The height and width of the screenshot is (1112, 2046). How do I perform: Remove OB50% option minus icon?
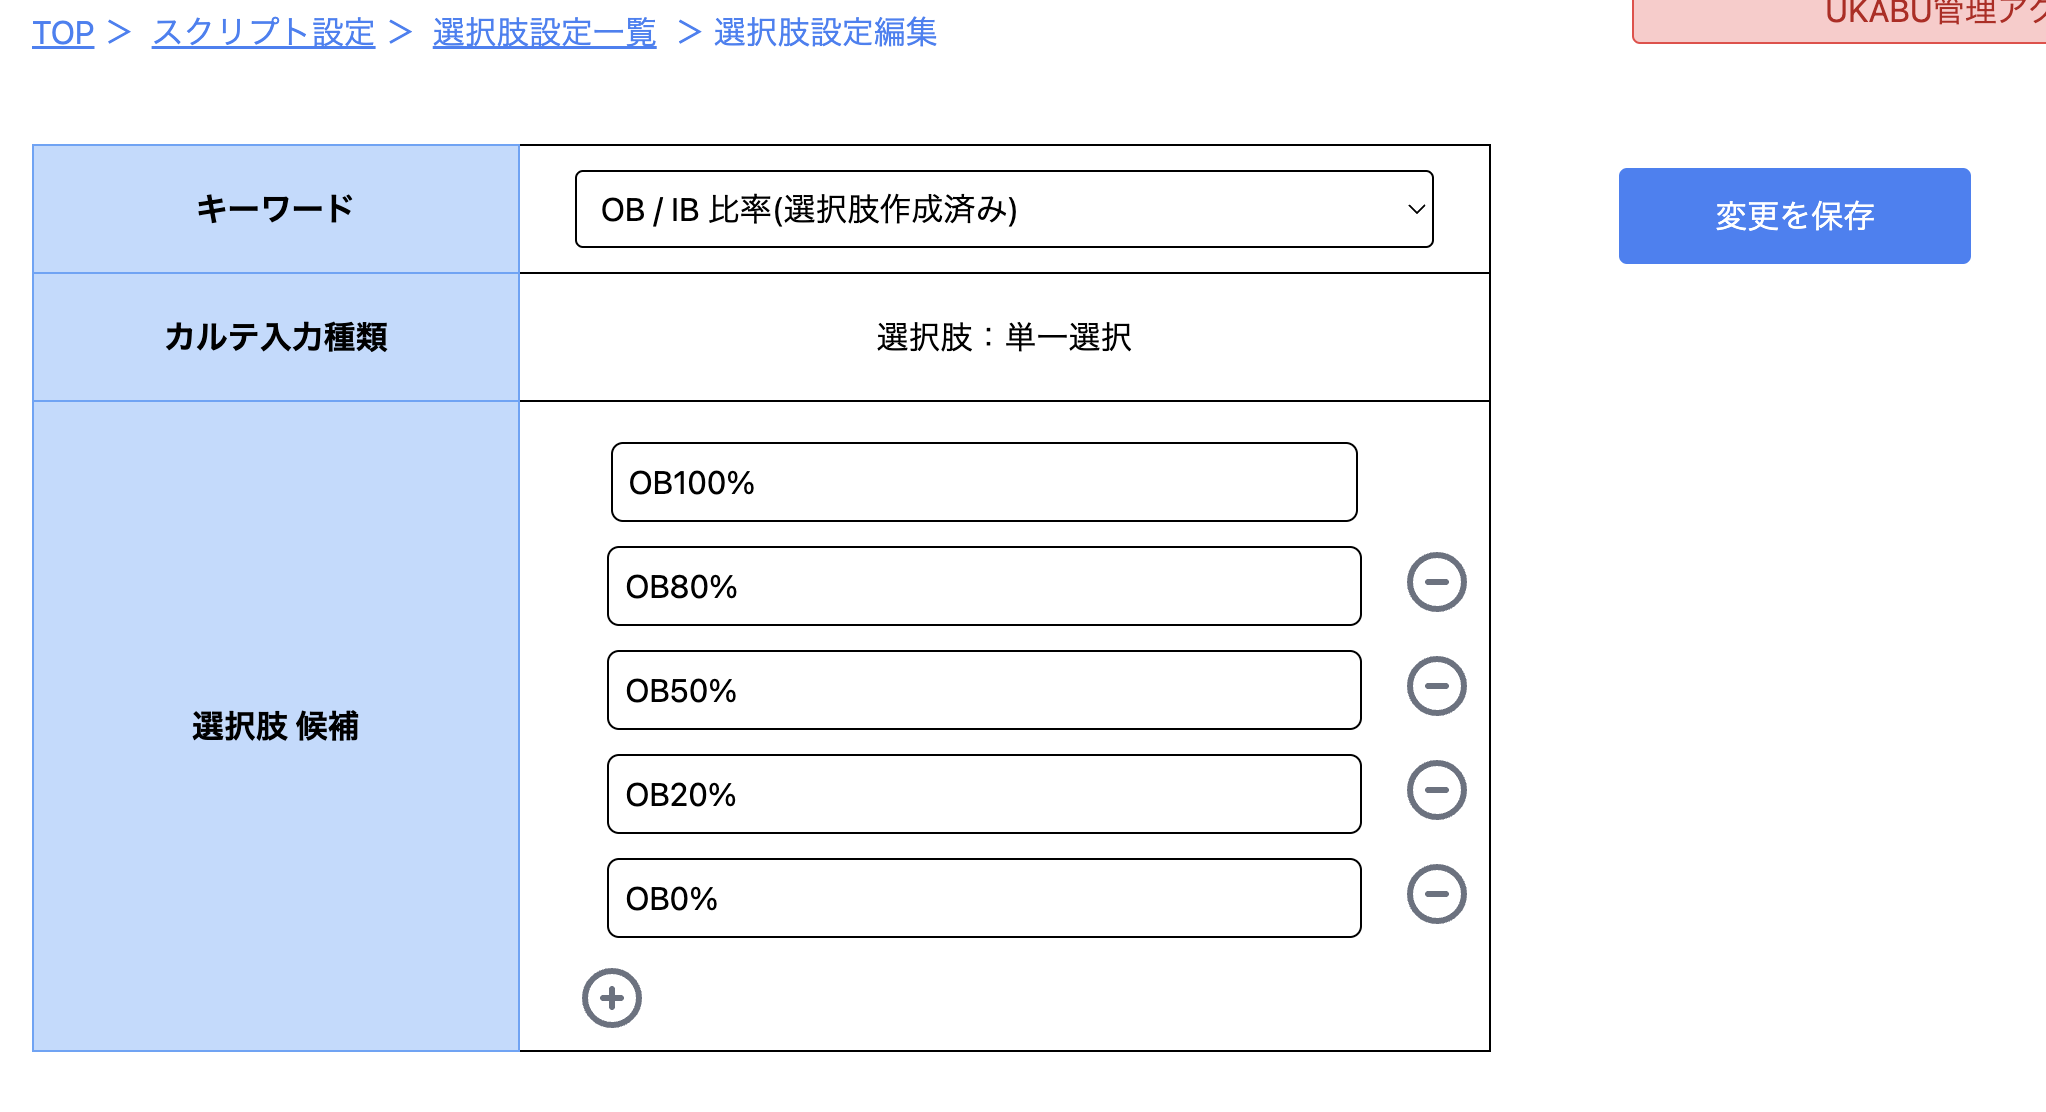1437,686
